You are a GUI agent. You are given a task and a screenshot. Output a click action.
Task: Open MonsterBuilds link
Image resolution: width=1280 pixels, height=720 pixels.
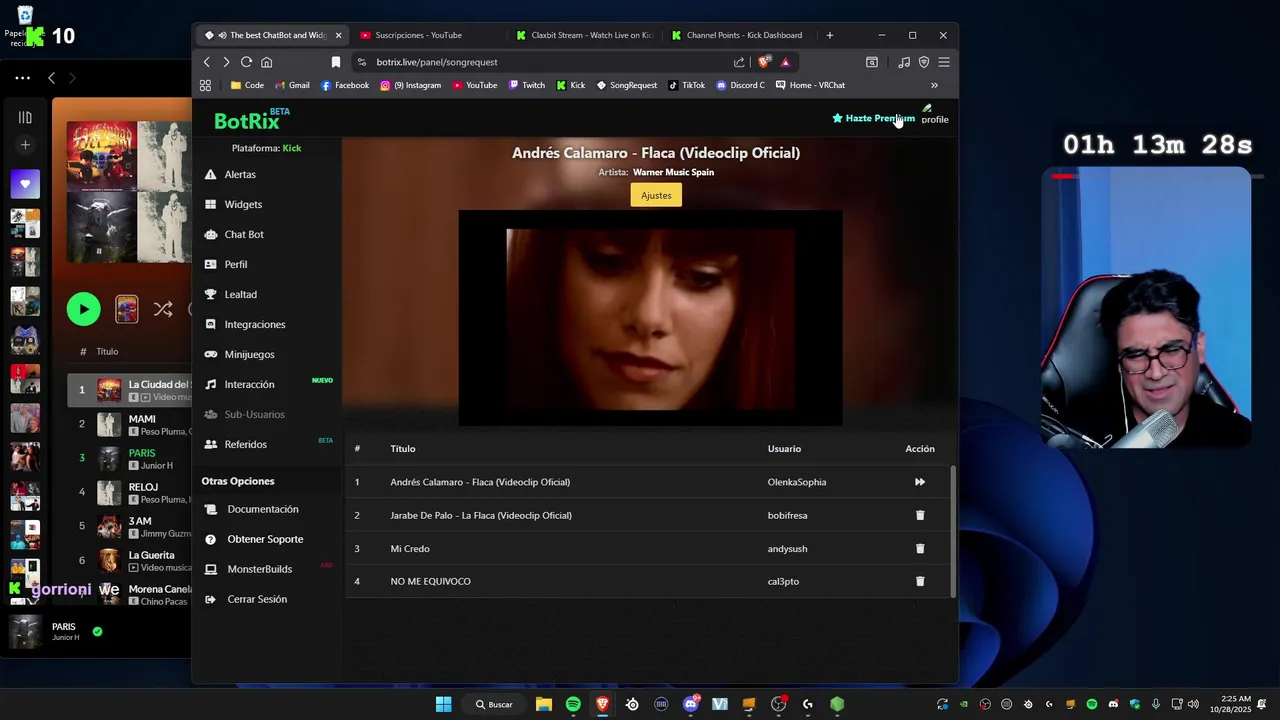point(248,569)
